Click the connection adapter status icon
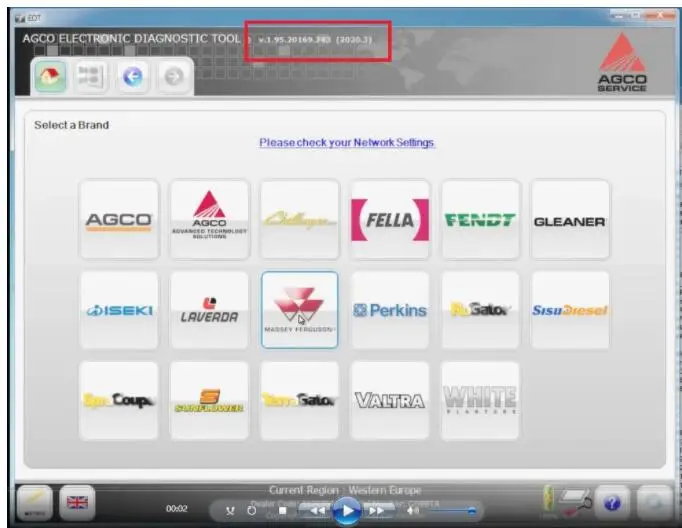 574,502
